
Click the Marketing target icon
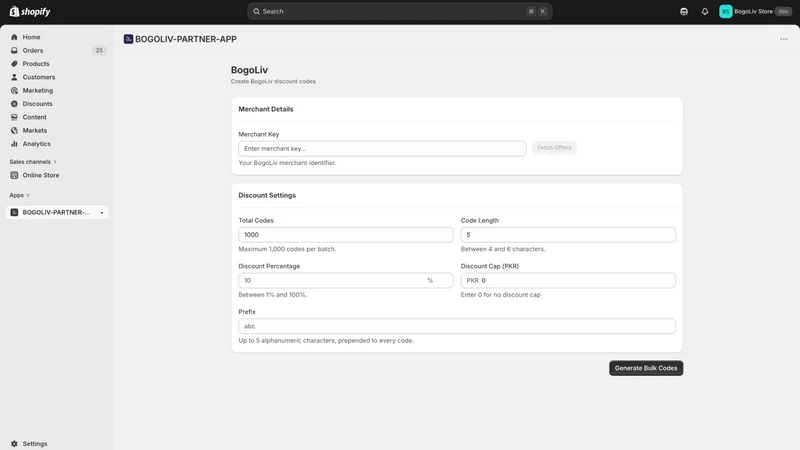click(14, 90)
